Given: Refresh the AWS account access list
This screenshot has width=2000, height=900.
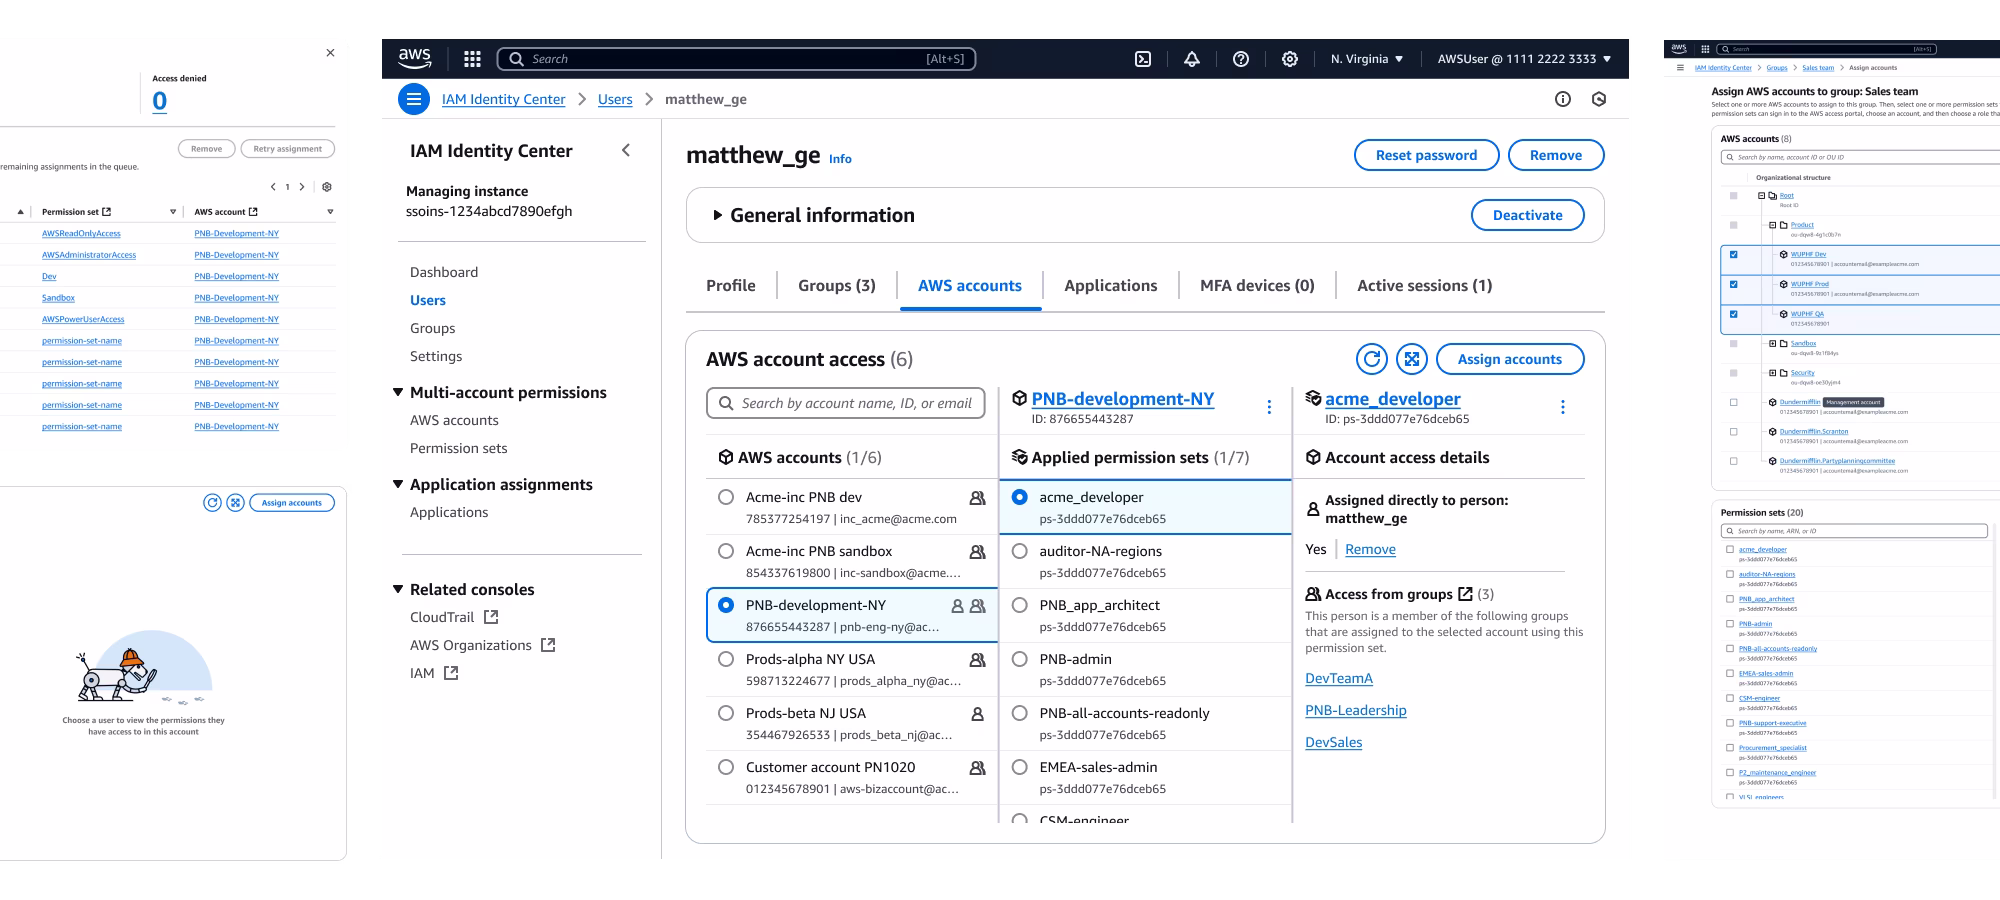Looking at the screenshot, I should [x=1372, y=359].
